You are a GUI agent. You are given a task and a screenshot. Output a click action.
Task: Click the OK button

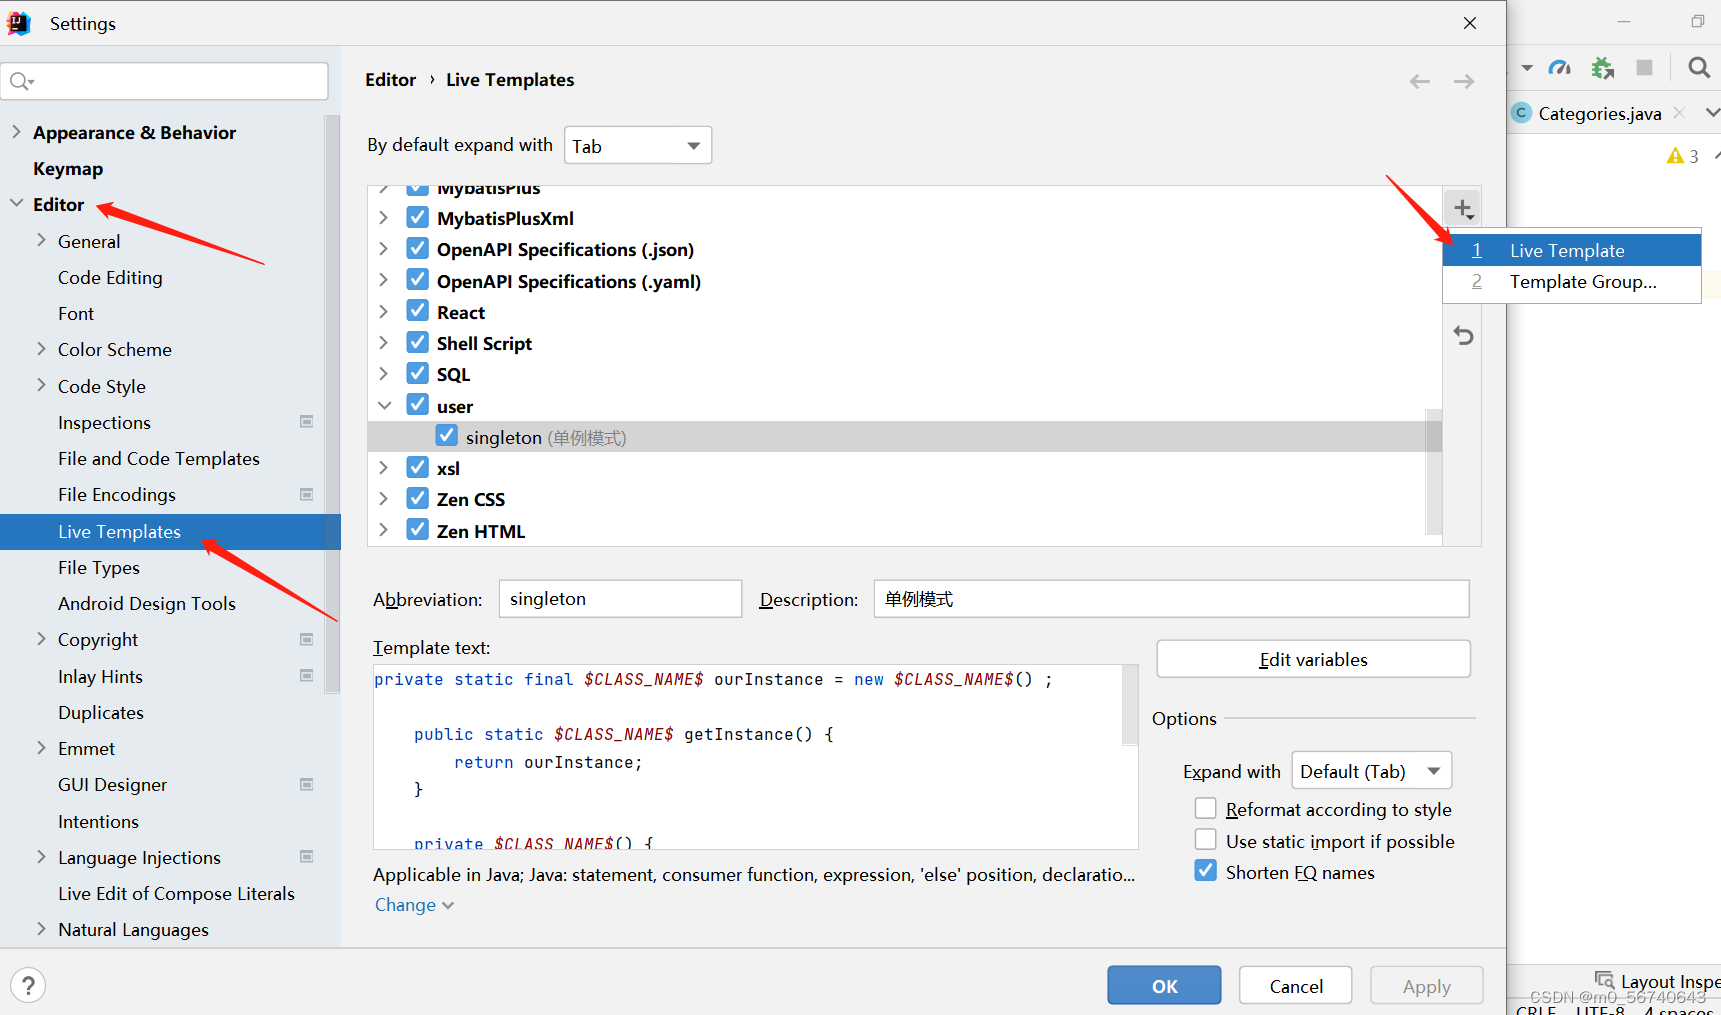(x=1164, y=985)
